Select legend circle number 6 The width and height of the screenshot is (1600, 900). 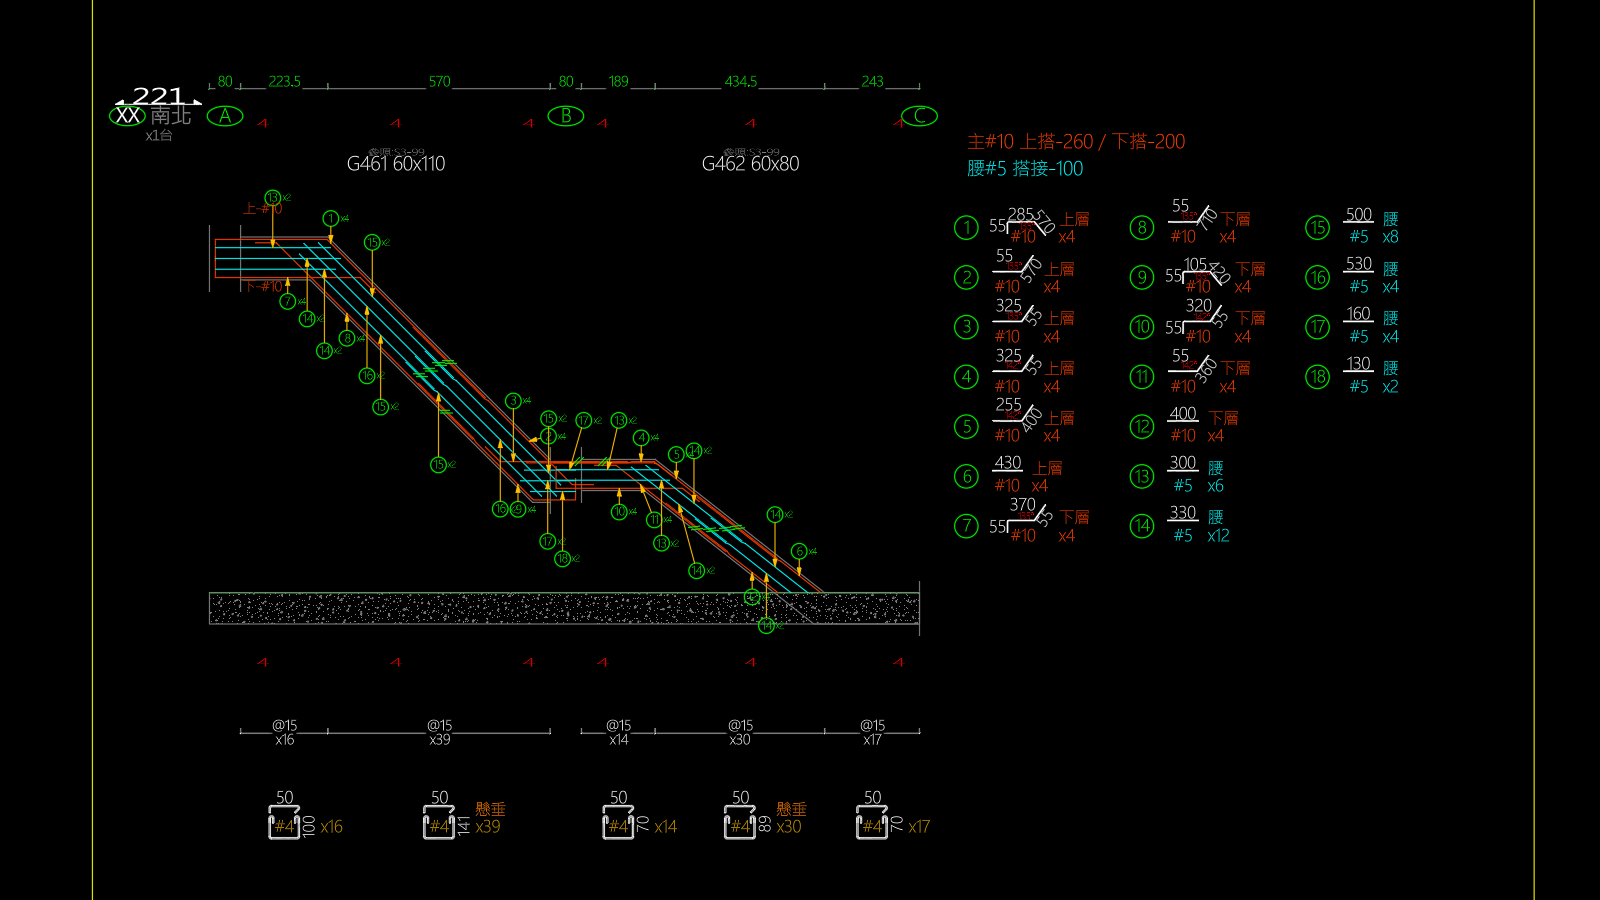pos(966,476)
